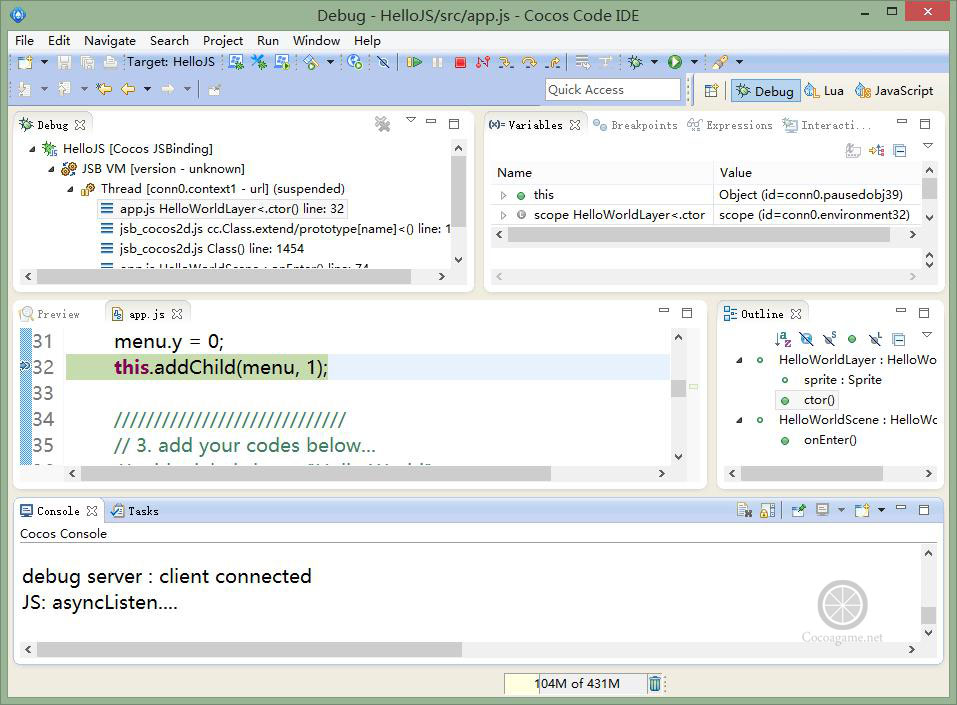957x705 pixels.
Task: Click the Clear Console icon
Action: (x=744, y=510)
